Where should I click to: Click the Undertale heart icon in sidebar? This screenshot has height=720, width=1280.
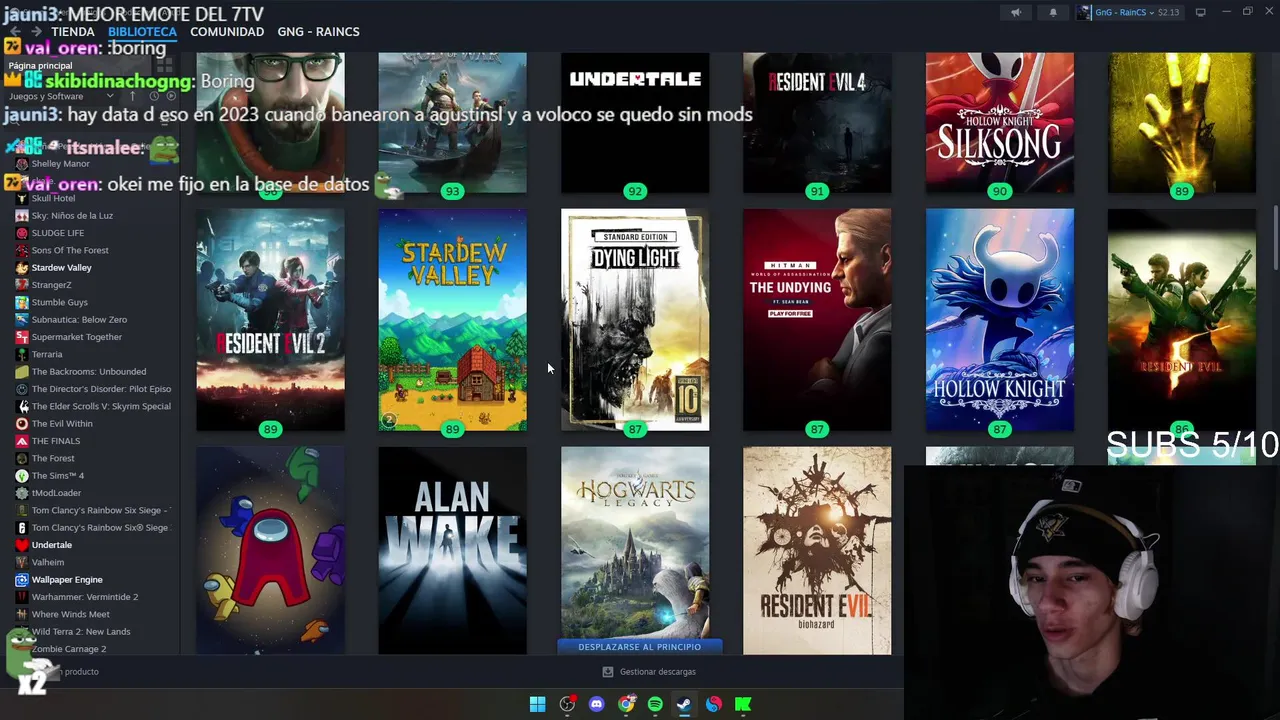(x=22, y=545)
